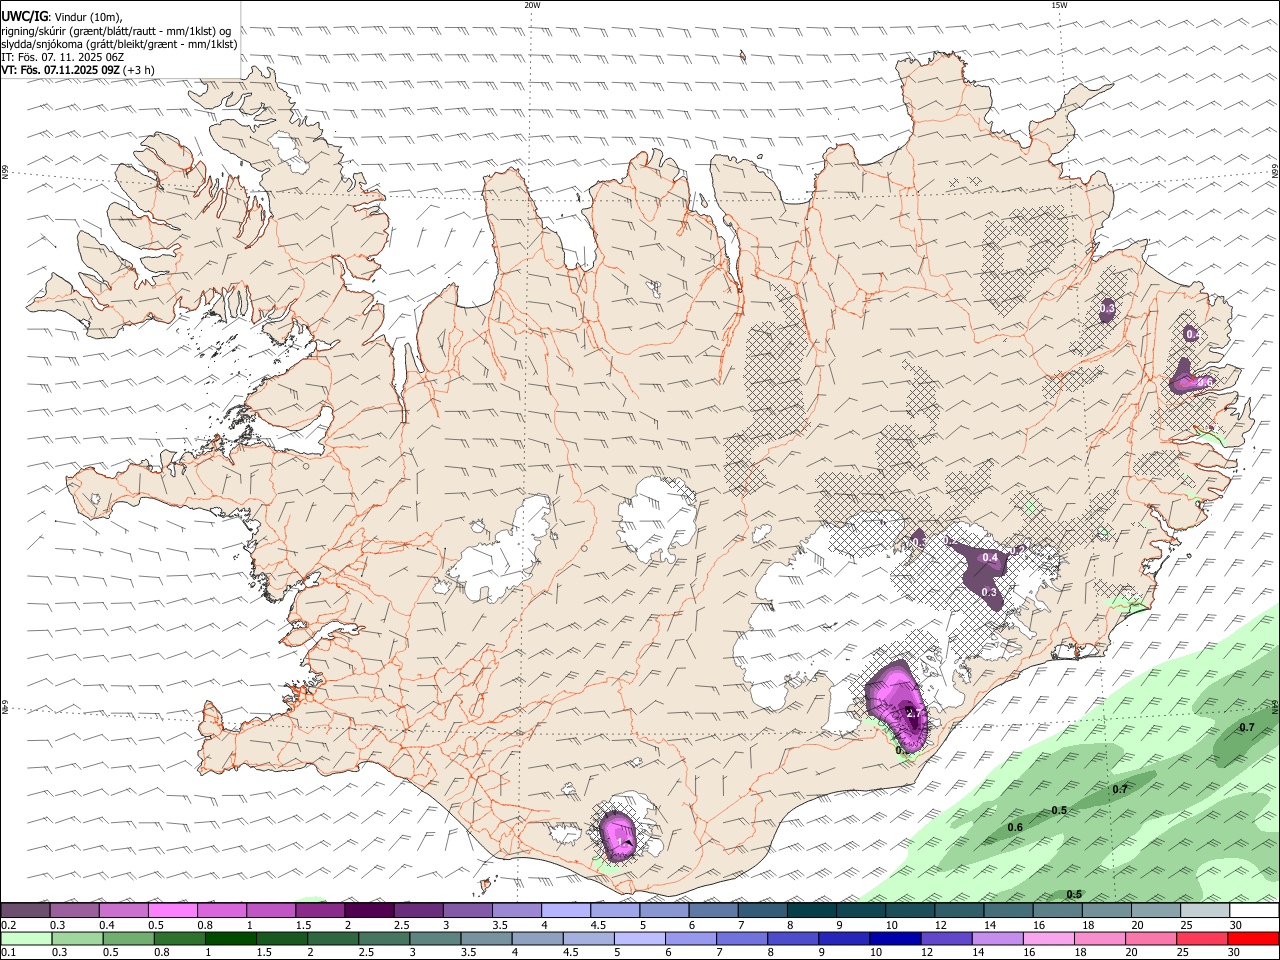Image resolution: width=1280 pixels, height=960 pixels.
Task: Click the dark blue swatch between 10 and 12, lower legend
Action: (895, 938)
